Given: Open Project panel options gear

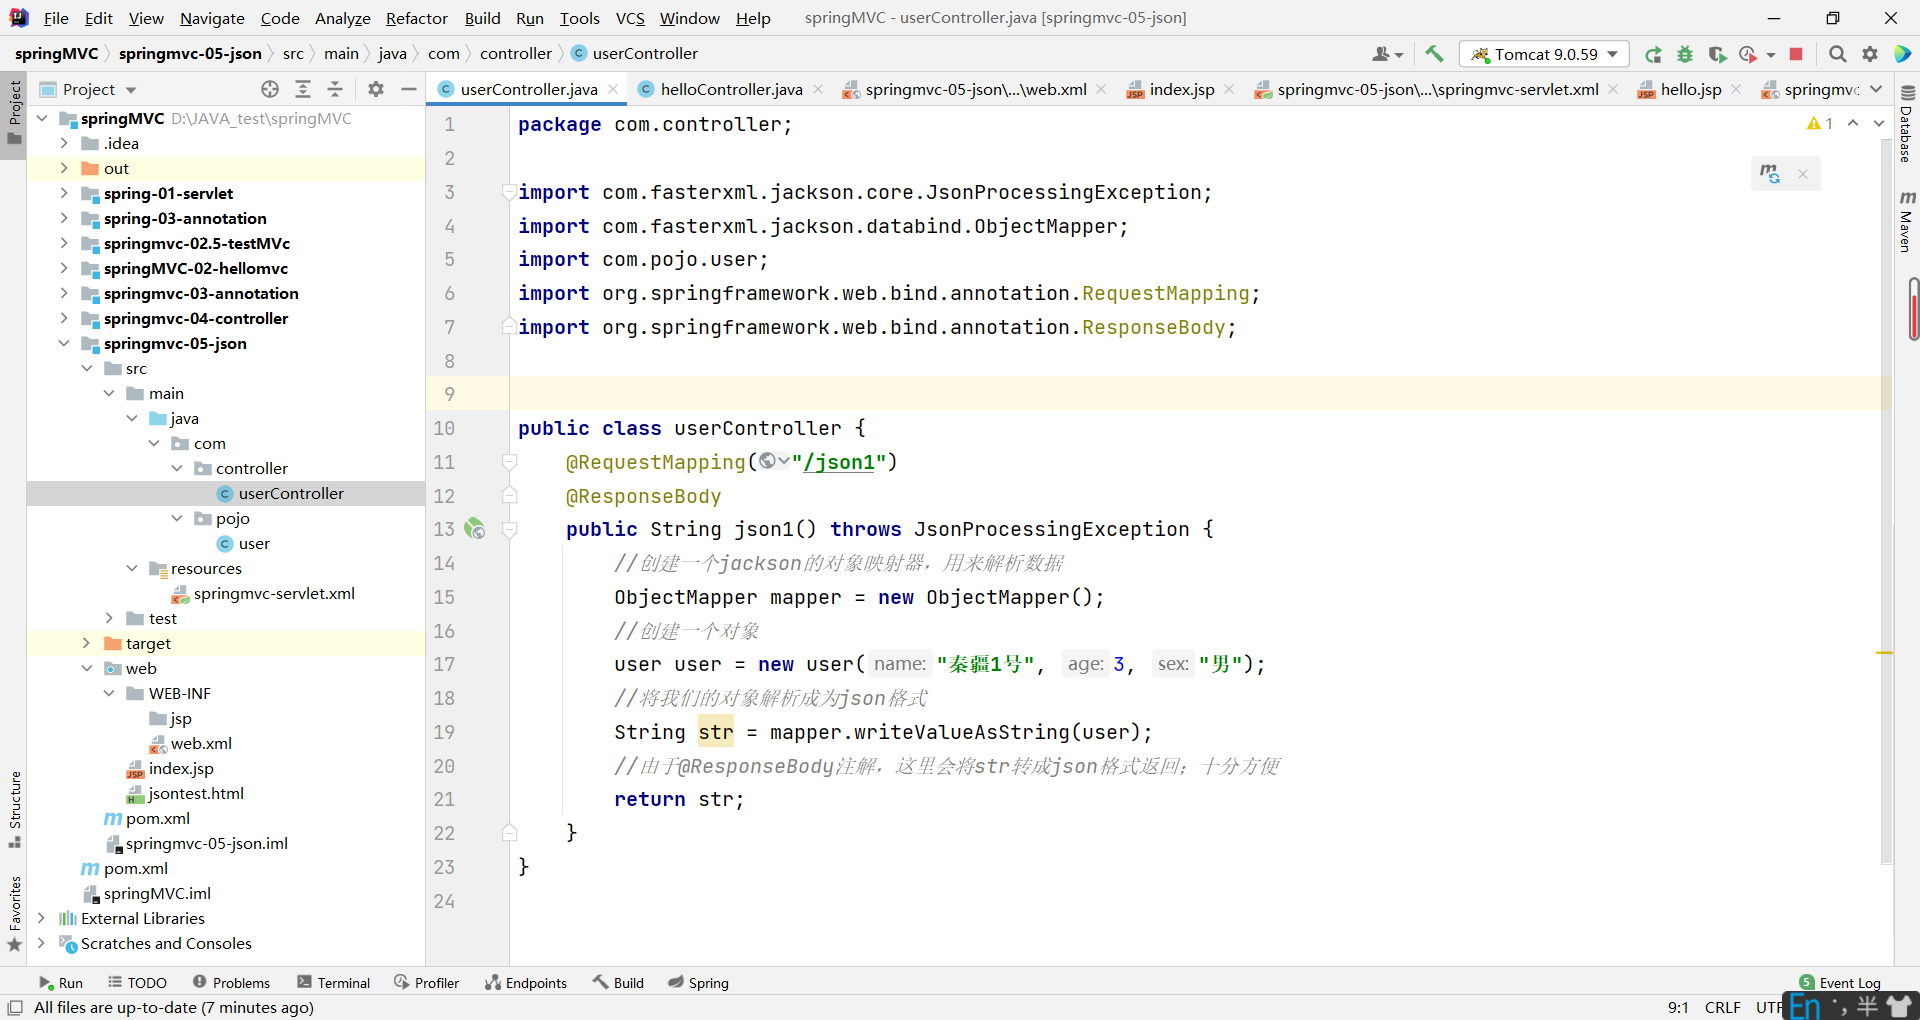Looking at the screenshot, I should click(x=376, y=89).
